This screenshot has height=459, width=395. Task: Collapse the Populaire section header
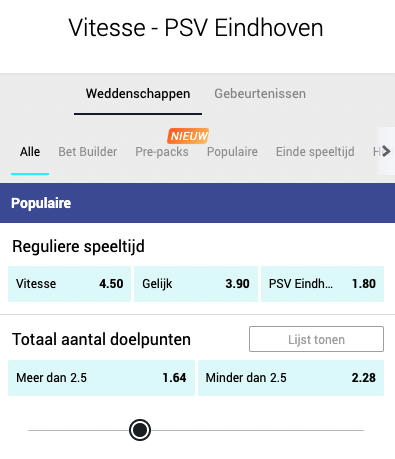tap(197, 203)
